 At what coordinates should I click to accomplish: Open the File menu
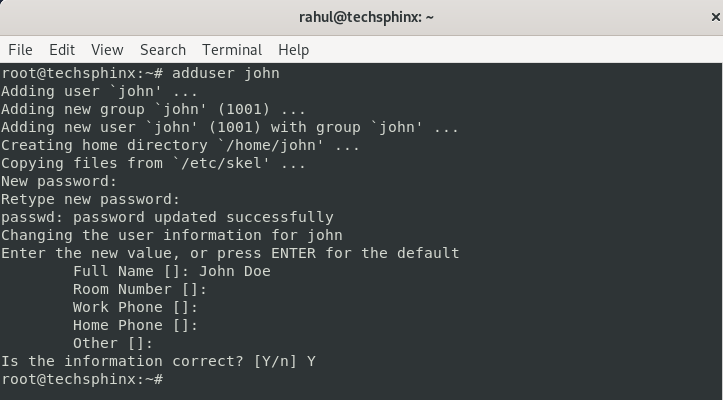20,50
